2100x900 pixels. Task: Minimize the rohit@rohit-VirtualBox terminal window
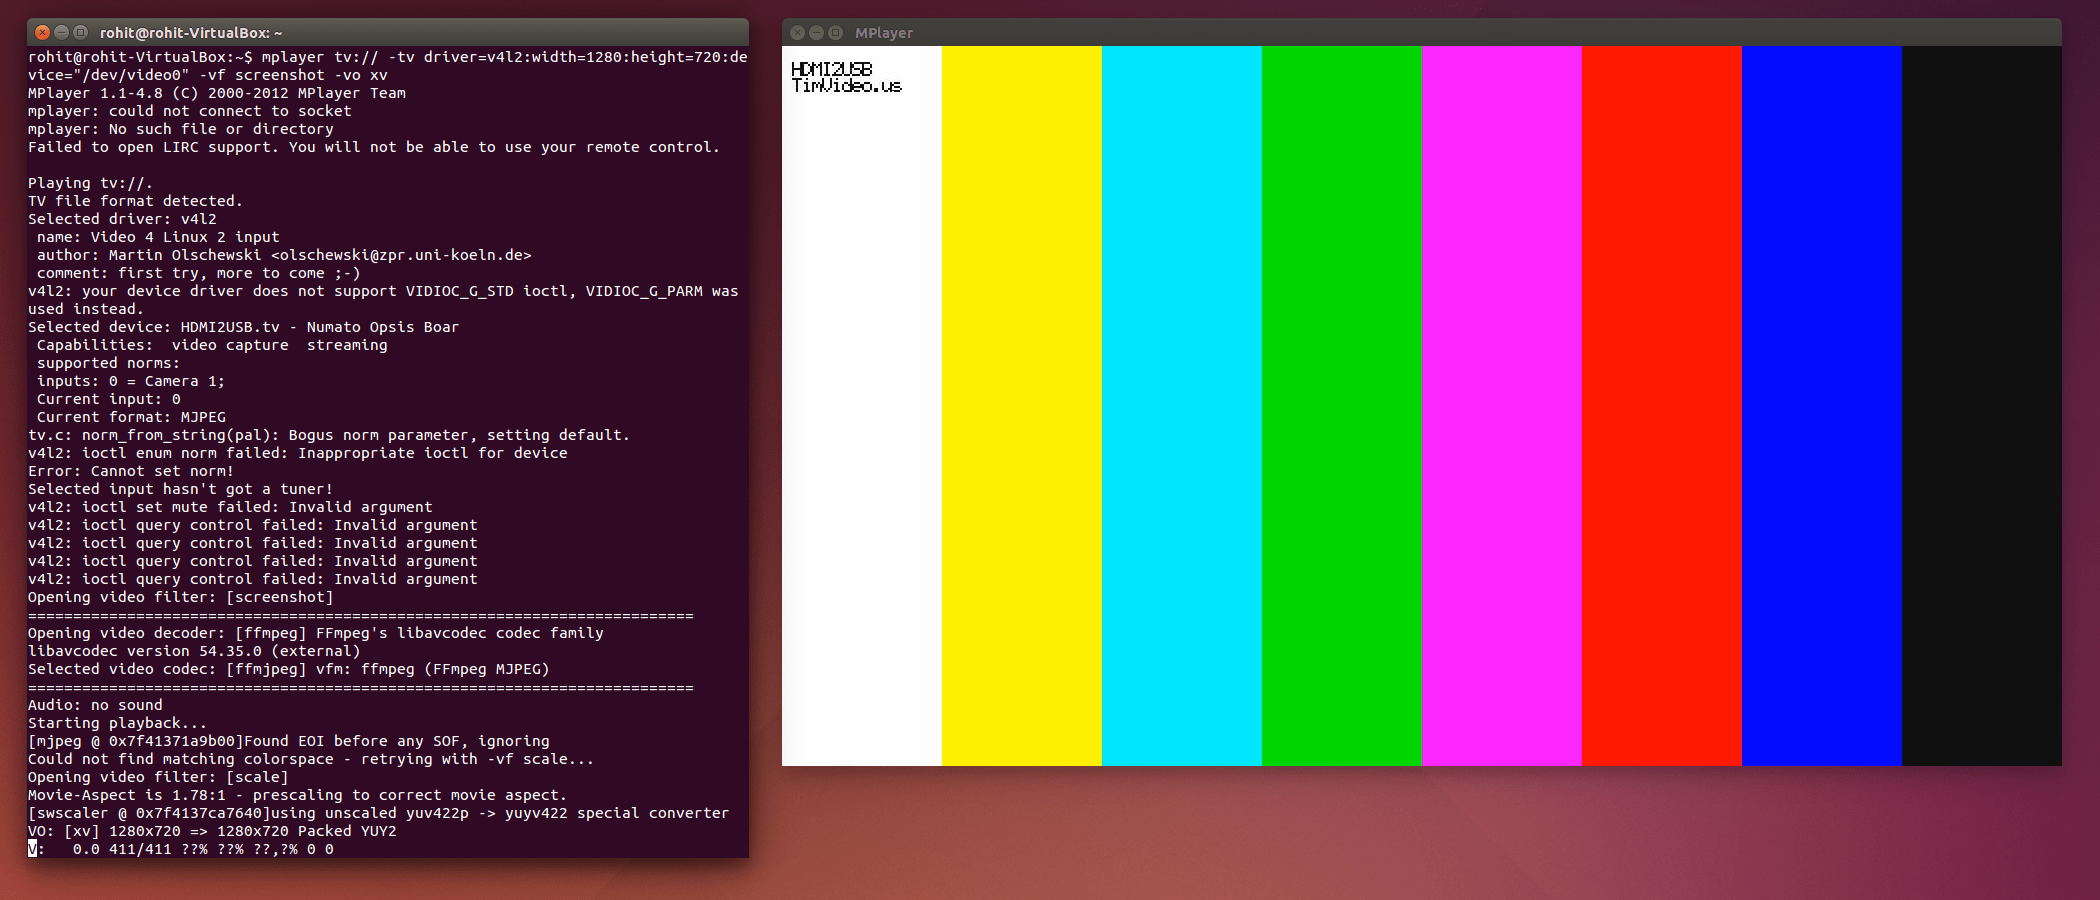click(61, 32)
